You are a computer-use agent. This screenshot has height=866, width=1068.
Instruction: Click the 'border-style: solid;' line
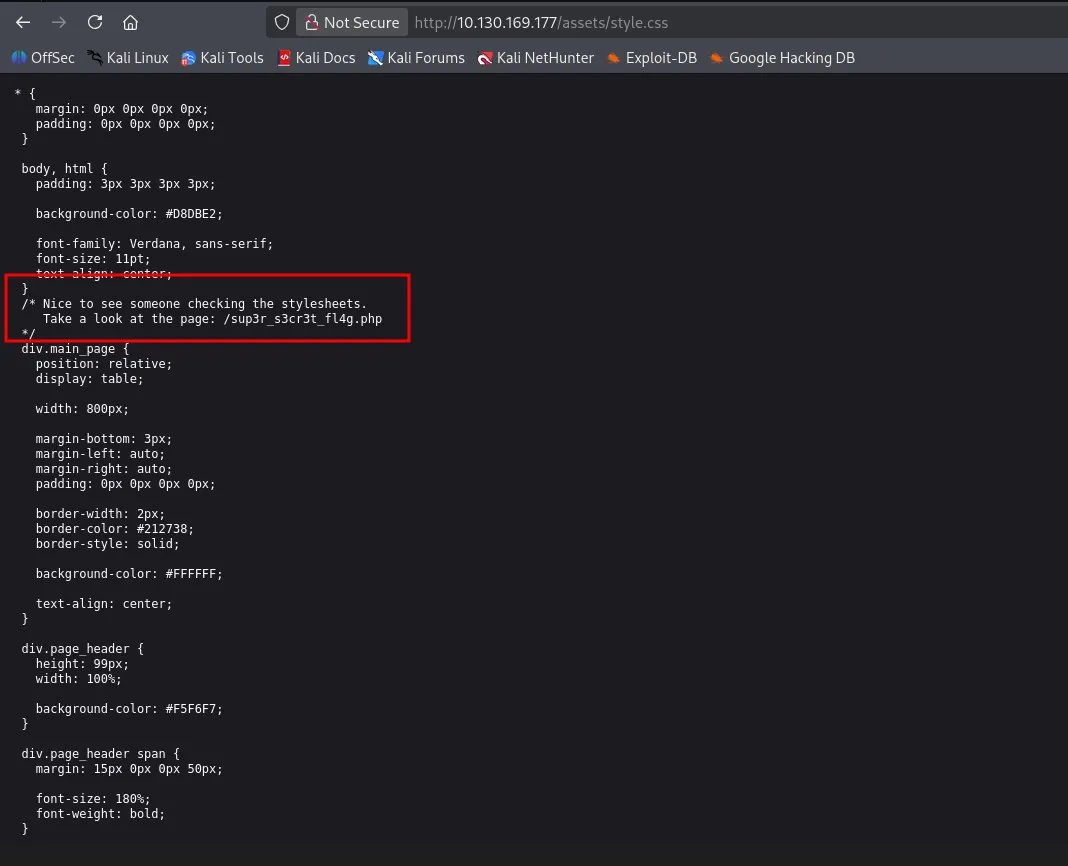[108, 544]
